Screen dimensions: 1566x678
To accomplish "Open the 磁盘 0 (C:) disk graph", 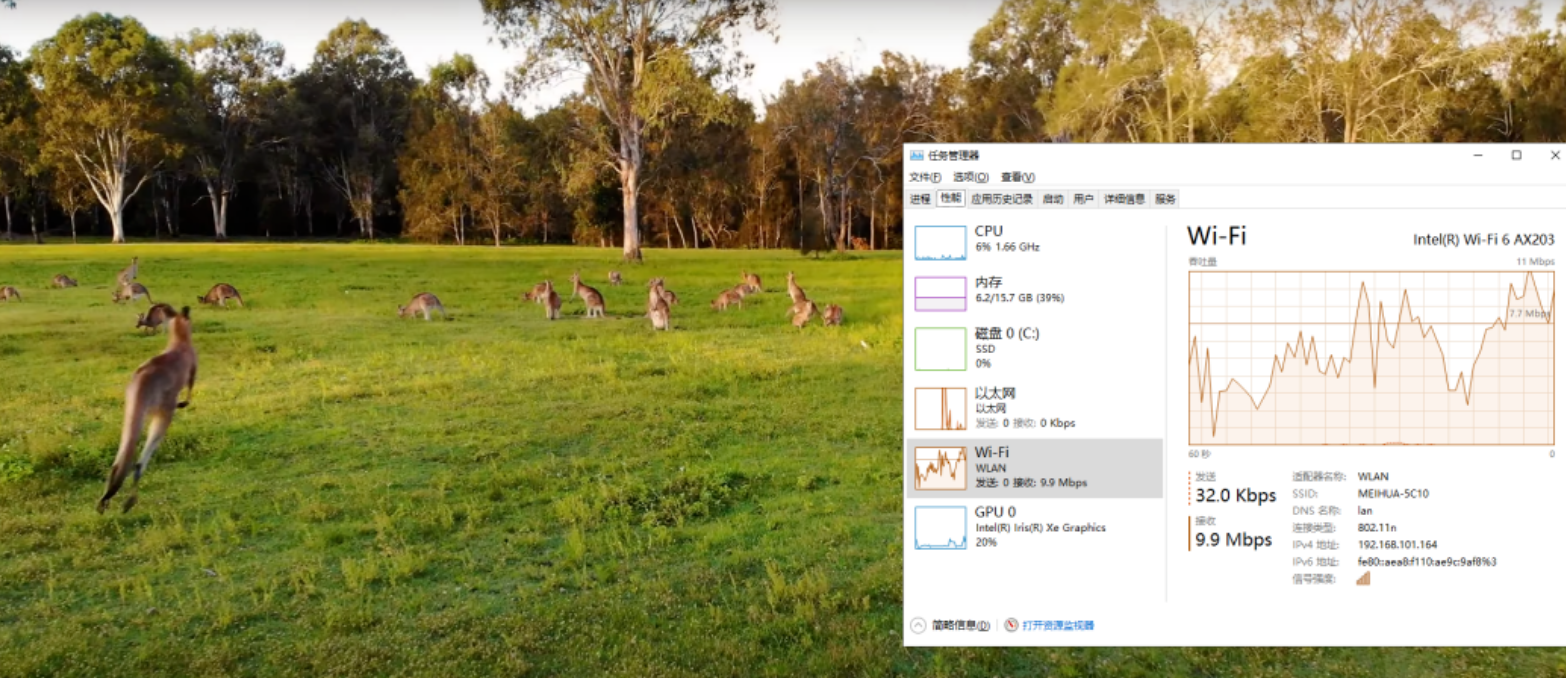I will [940, 348].
